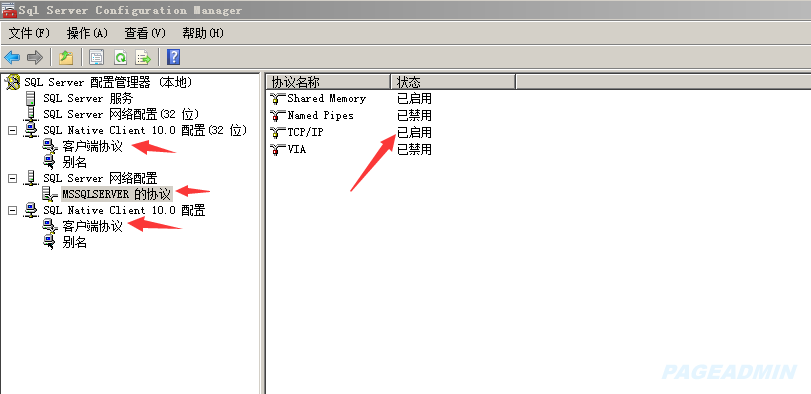Open the 操作(A) menu
The image size is (811, 394).
click(87, 34)
